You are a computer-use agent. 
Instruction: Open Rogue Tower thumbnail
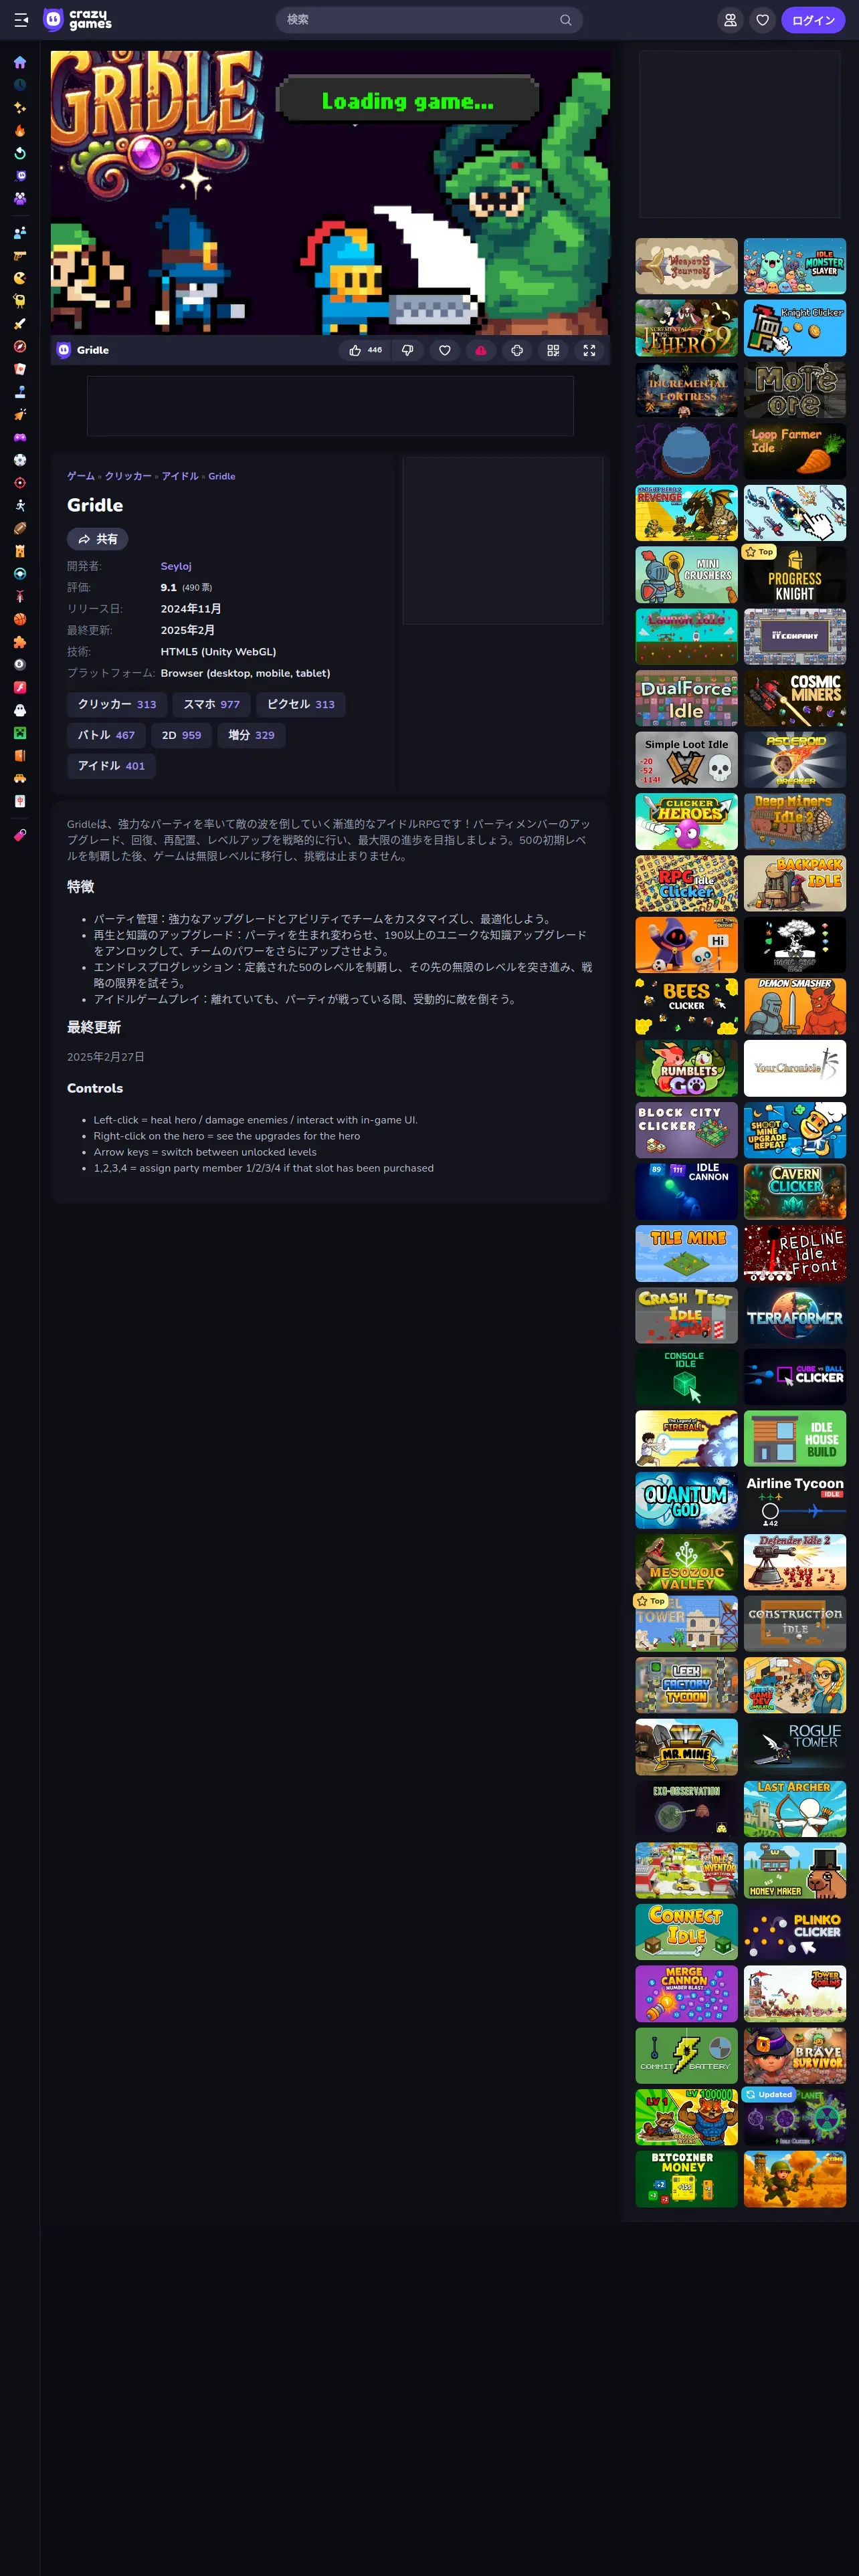click(x=795, y=1747)
